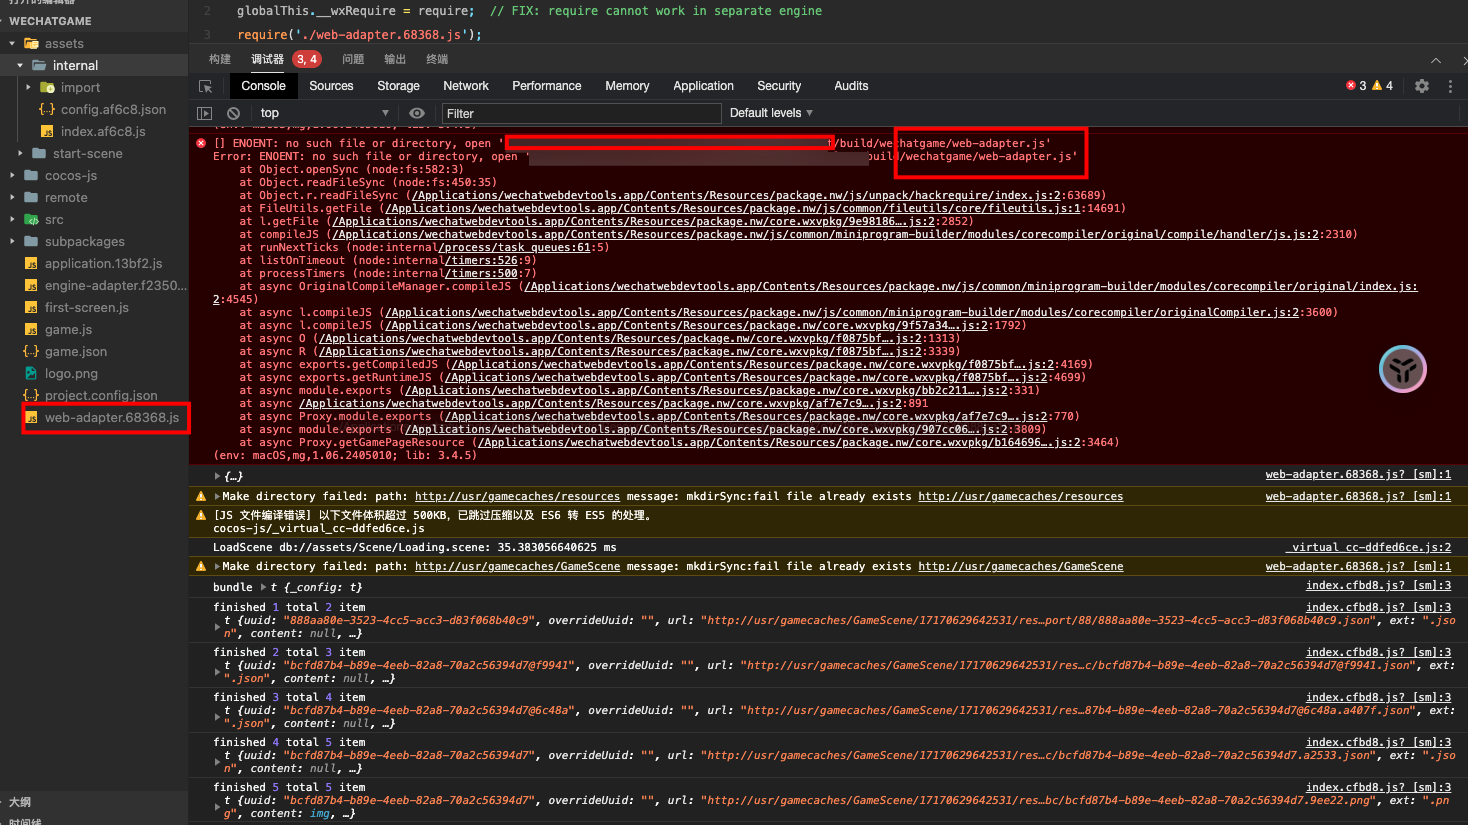This screenshot has width=1468, height=825.
Task: Open project.config.json file
Action: click(x=101, y=396)
